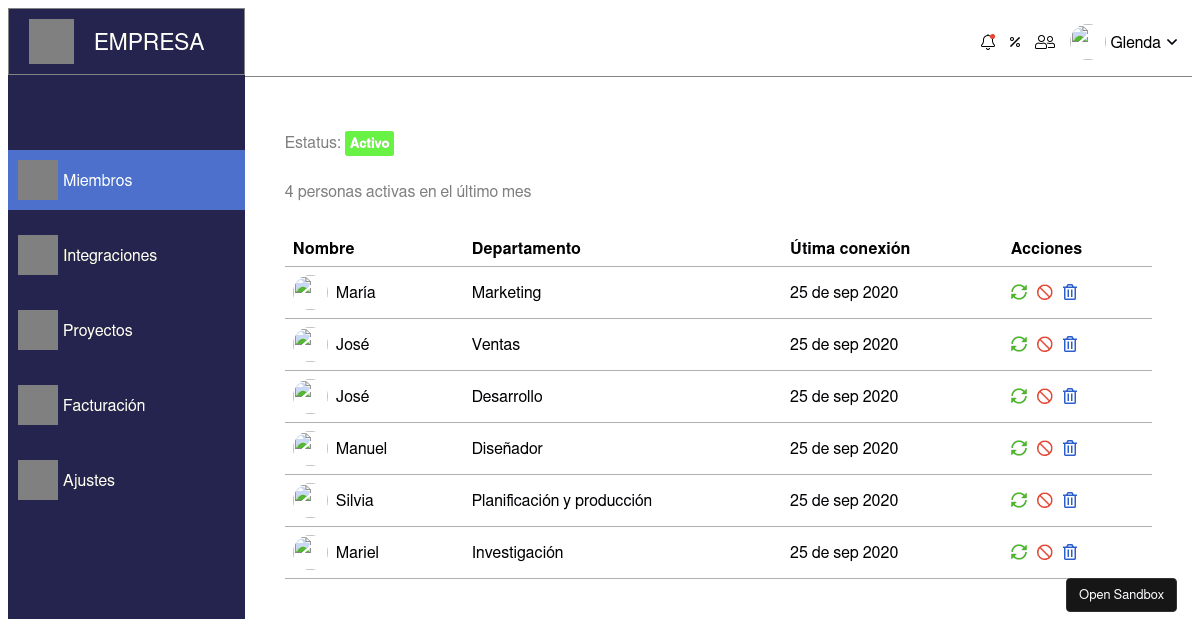1200x630 pixels.
Task: Click the Marketing department cell
Action: pos(506,292)
